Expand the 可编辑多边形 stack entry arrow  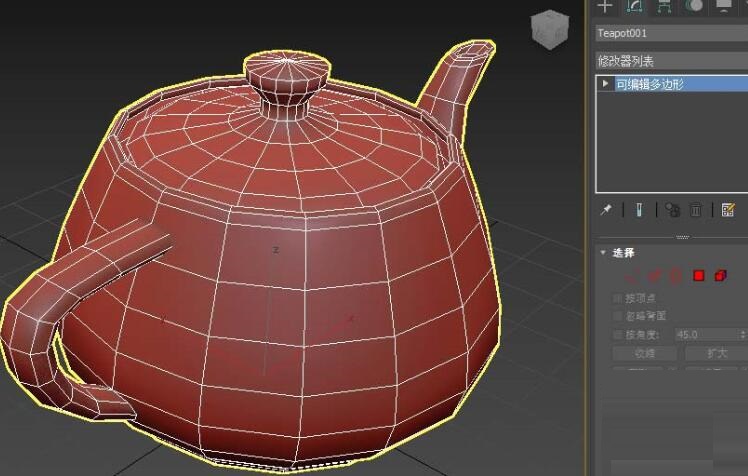pos(606,84)
